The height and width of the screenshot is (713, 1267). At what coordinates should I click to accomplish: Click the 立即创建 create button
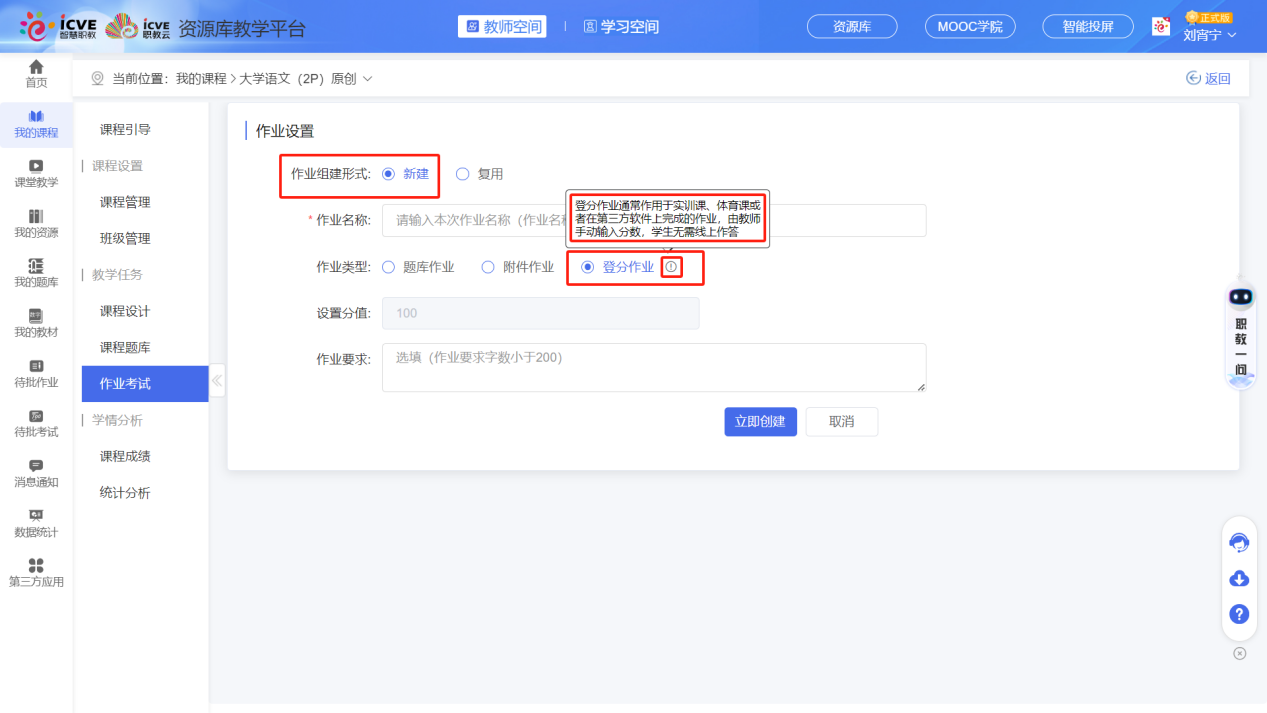click(760, 421)
